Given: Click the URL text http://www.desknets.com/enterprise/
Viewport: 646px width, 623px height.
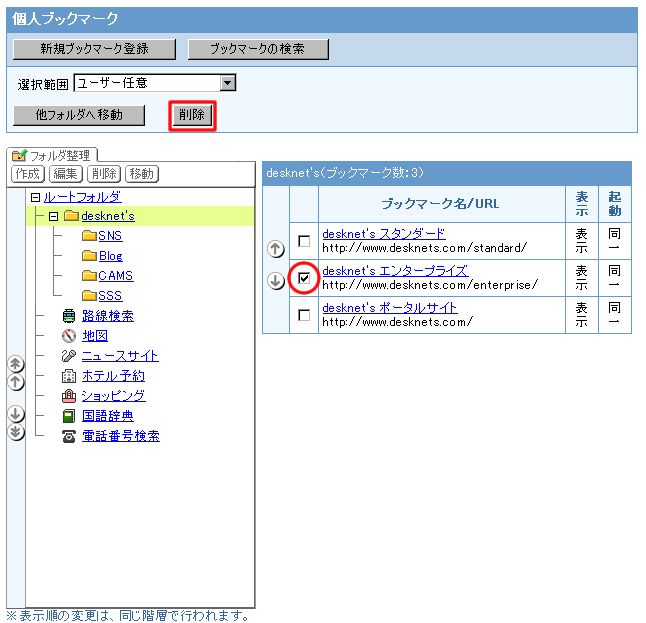Looking at the screenshot, I should point(430,285).
